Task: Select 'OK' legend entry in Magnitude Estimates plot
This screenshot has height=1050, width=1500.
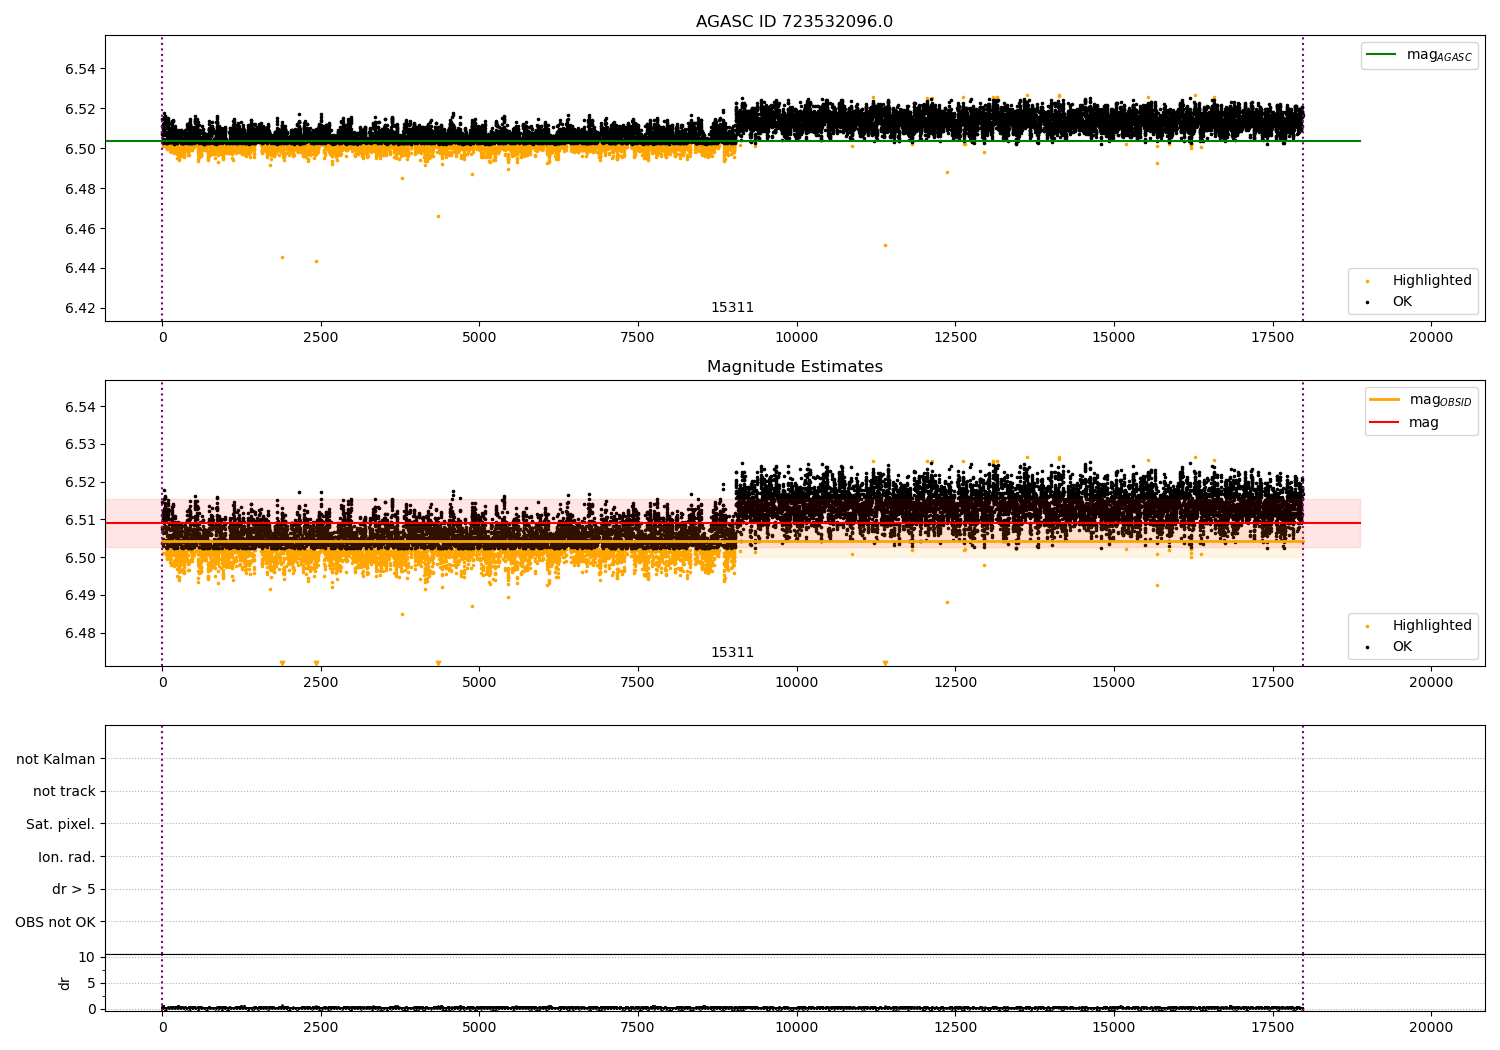Action: pyautogui.click(x=1402, y=647)
